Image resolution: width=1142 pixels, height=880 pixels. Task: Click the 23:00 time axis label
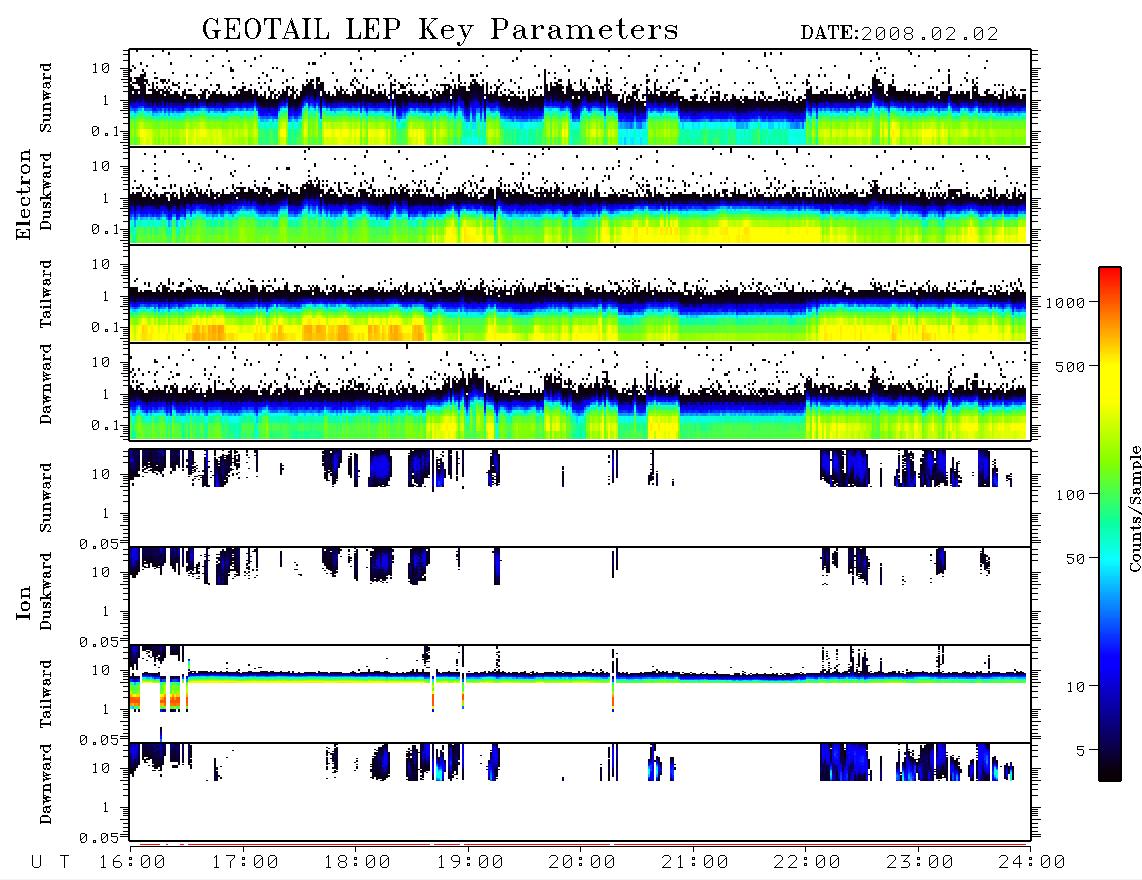pos(920,863)
